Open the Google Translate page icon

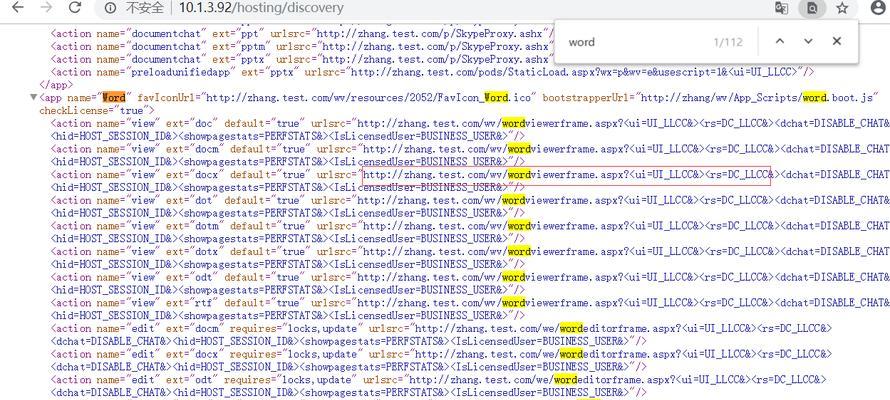pyautogui.click(x=782, y=8)
